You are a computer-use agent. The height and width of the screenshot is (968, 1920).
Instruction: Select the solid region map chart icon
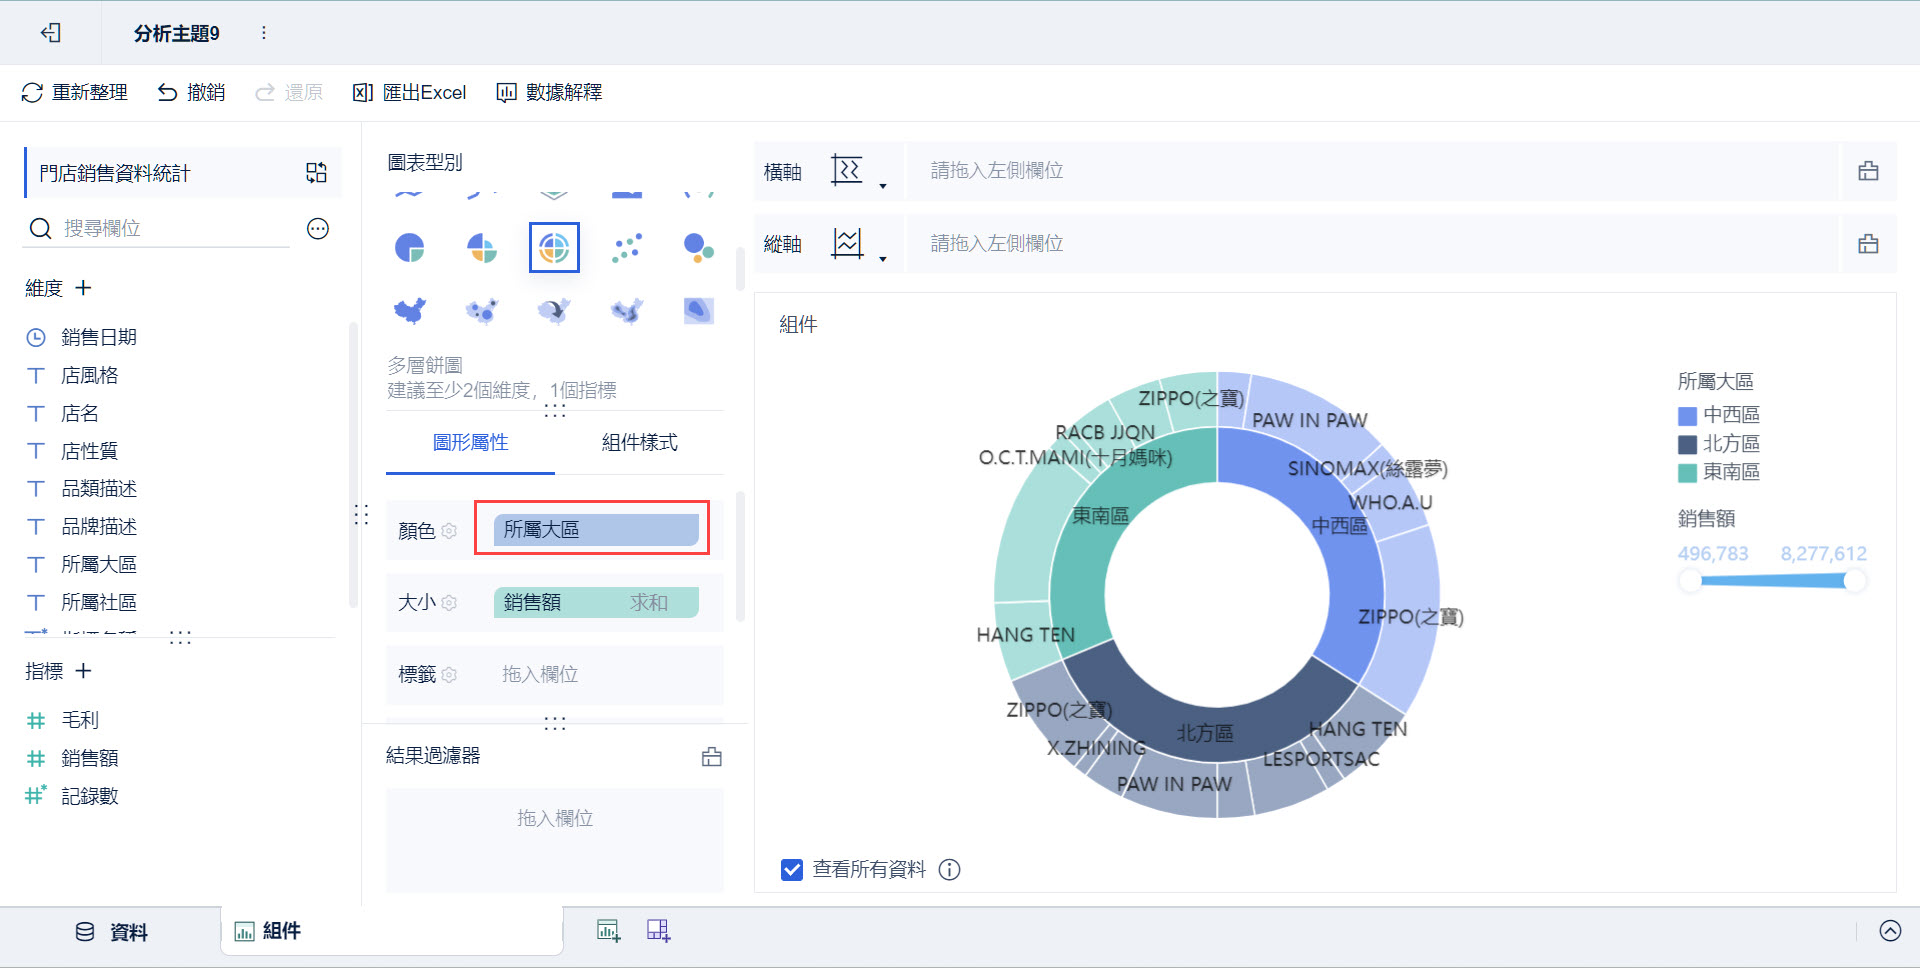pyautogui.click(x=410, y=311)
